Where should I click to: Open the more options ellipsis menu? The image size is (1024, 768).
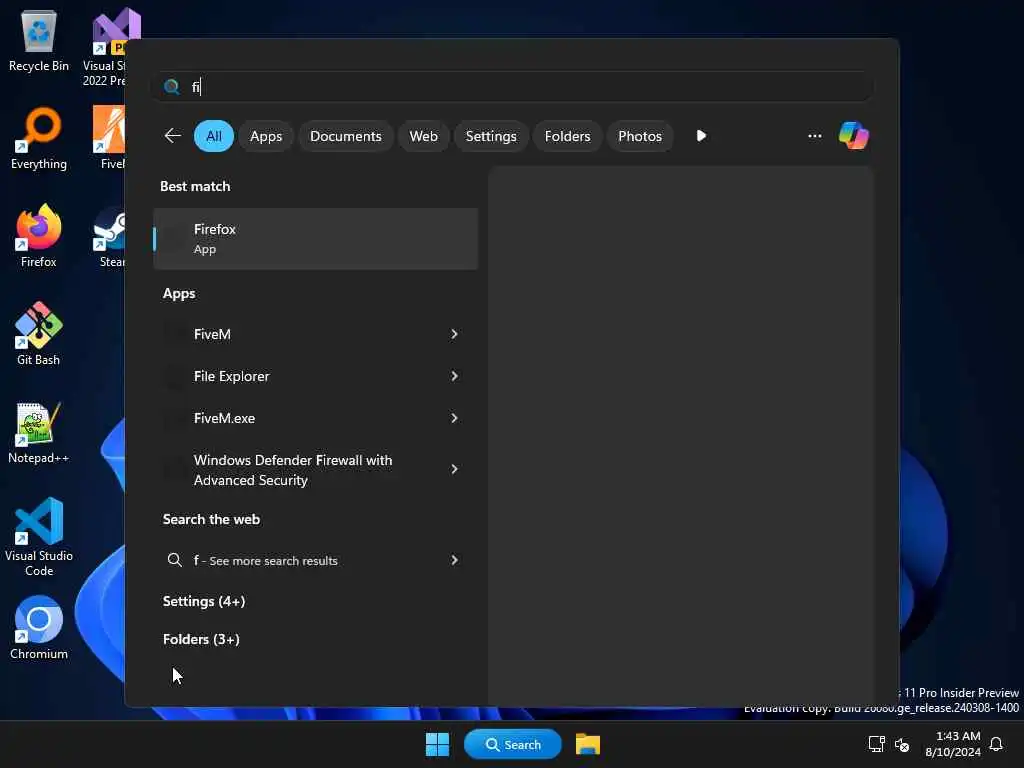pyautogui.click(x=814, y=136)
